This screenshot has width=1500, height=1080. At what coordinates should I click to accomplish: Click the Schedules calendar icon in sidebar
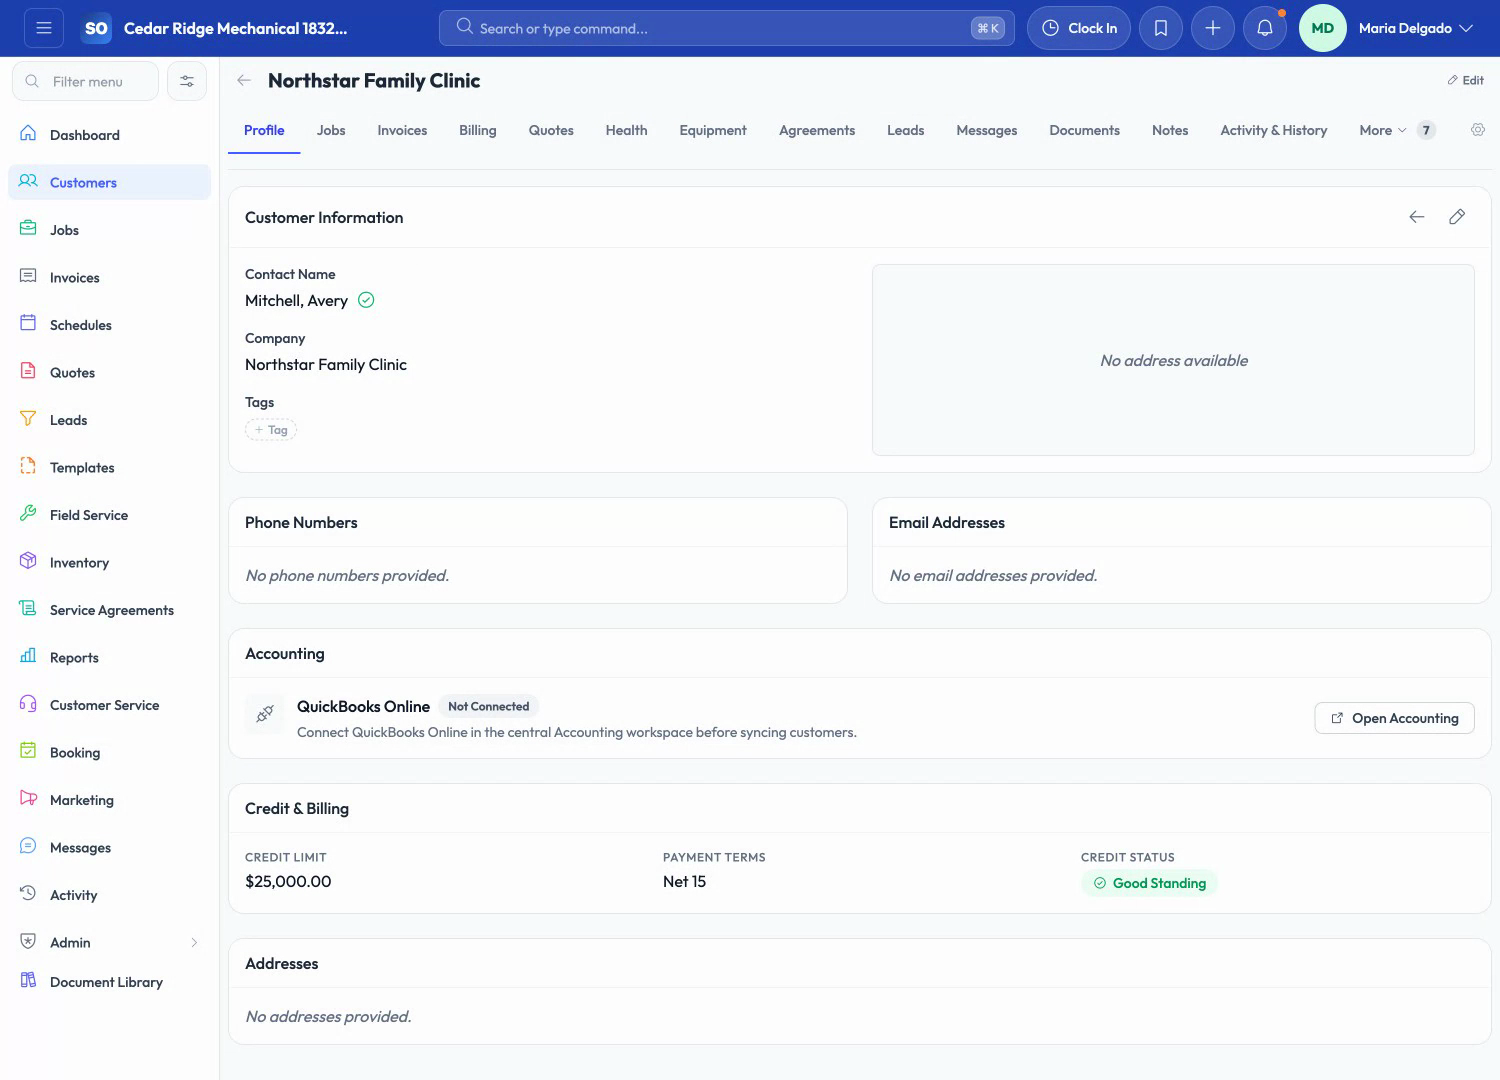click(28, 324)
